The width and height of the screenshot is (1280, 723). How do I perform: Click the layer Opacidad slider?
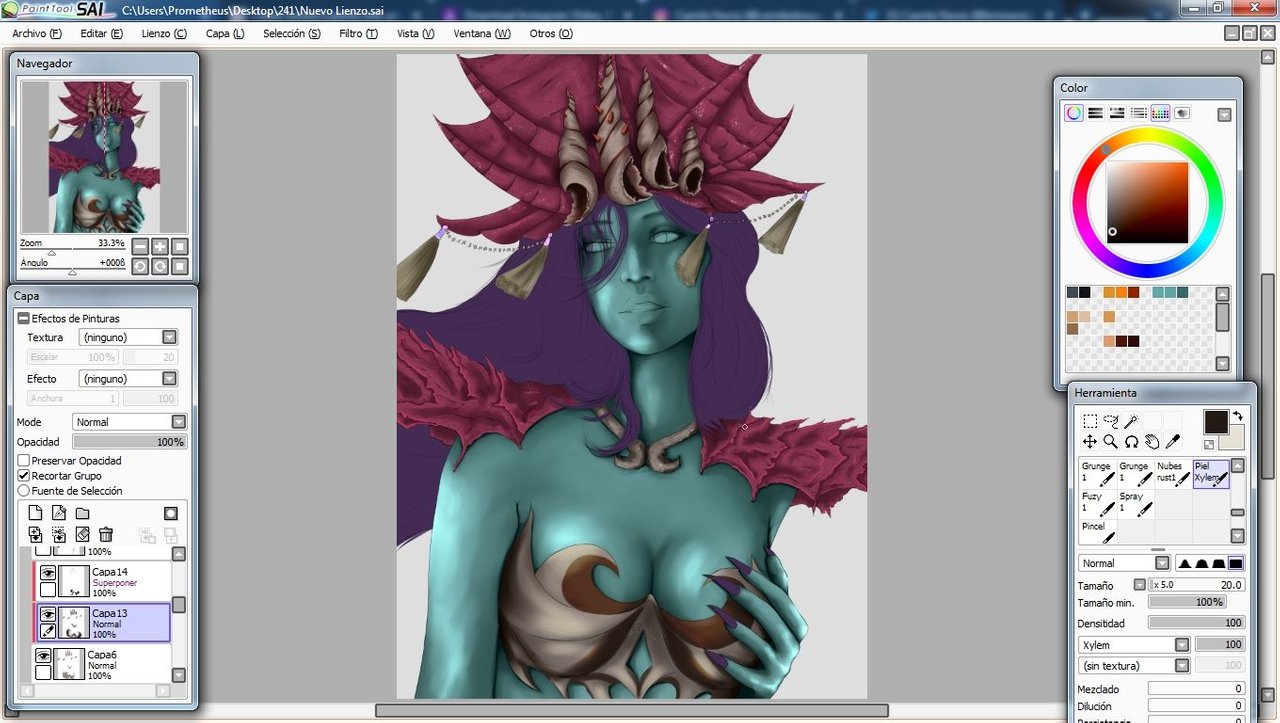(x=130, y=442)
